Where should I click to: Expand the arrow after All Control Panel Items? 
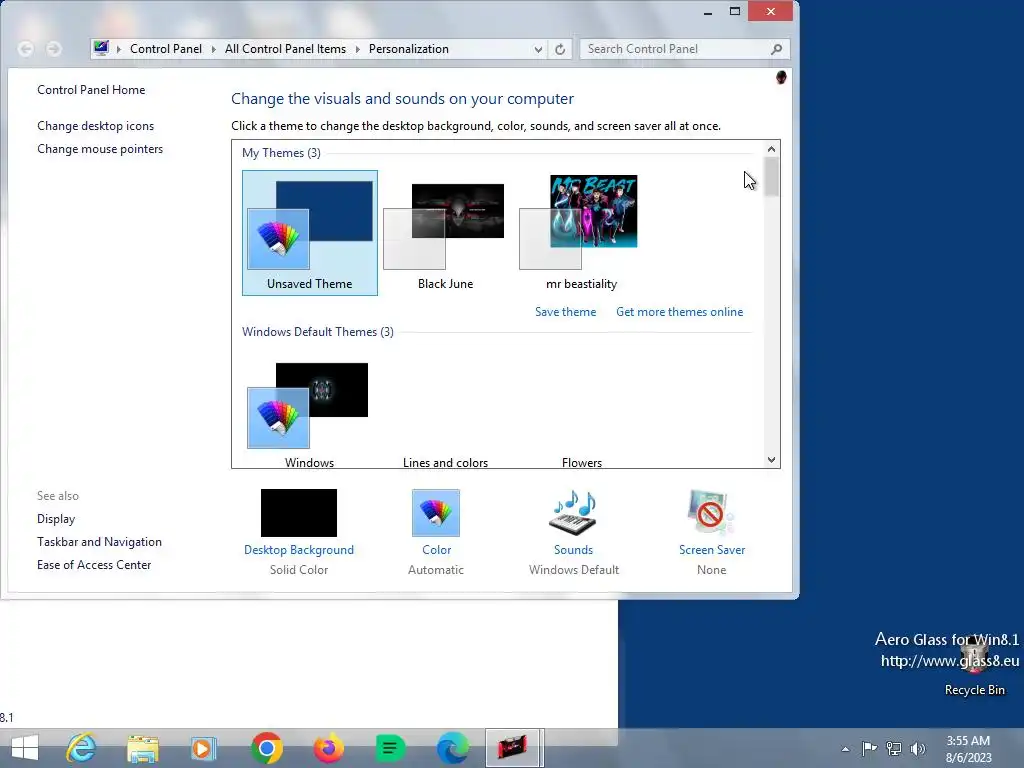tap(357, 49)
